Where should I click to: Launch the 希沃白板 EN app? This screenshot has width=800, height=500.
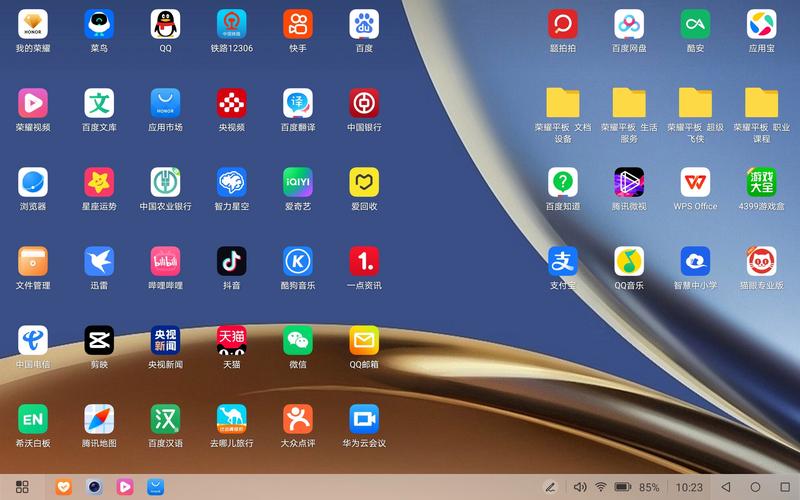[33, 419]
